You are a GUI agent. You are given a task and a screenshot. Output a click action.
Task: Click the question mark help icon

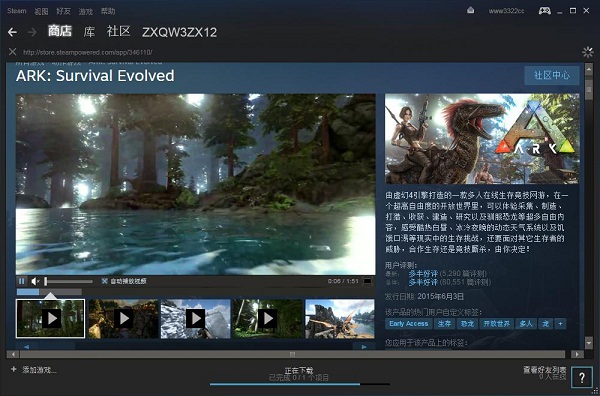tap(582, 377)
